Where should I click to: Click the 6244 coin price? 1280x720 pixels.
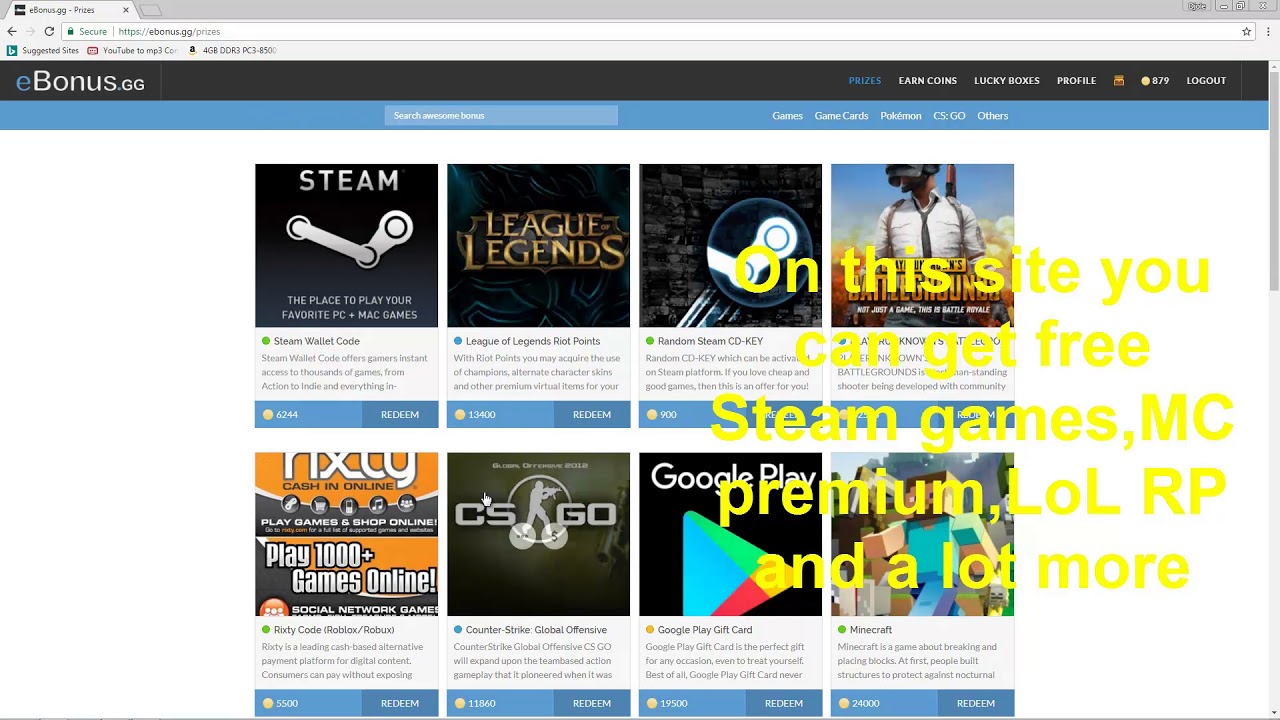(x=281, y=414)
